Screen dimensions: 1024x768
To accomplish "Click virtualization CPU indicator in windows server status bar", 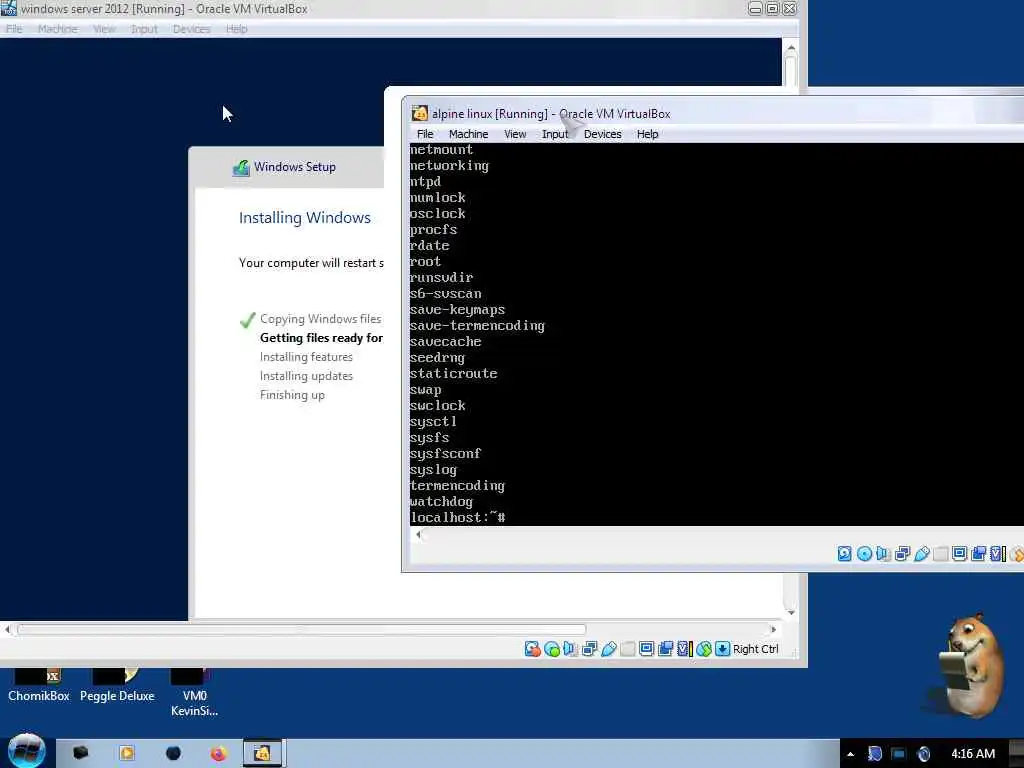I will point(684,649).
